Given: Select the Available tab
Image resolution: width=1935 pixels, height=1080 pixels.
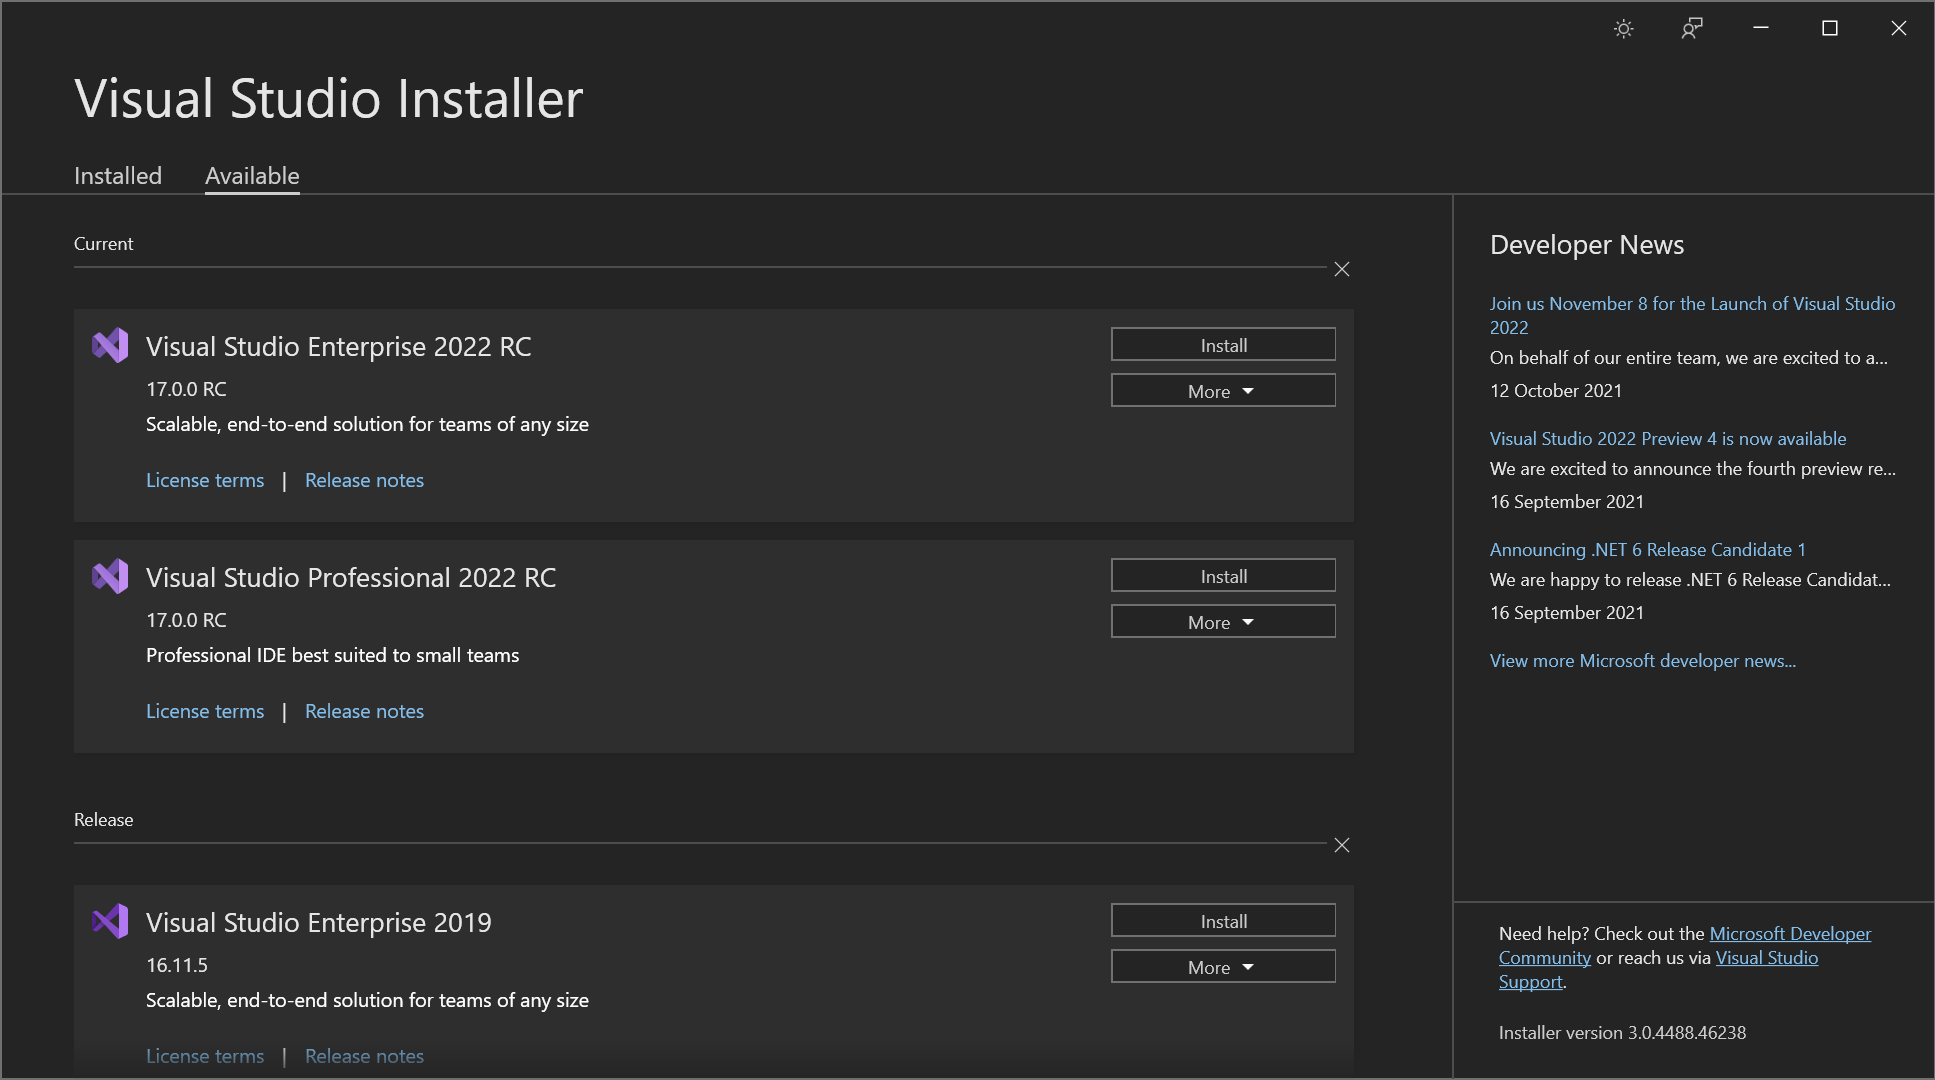Looking at the screenshot, I should [x=252, y=176].
